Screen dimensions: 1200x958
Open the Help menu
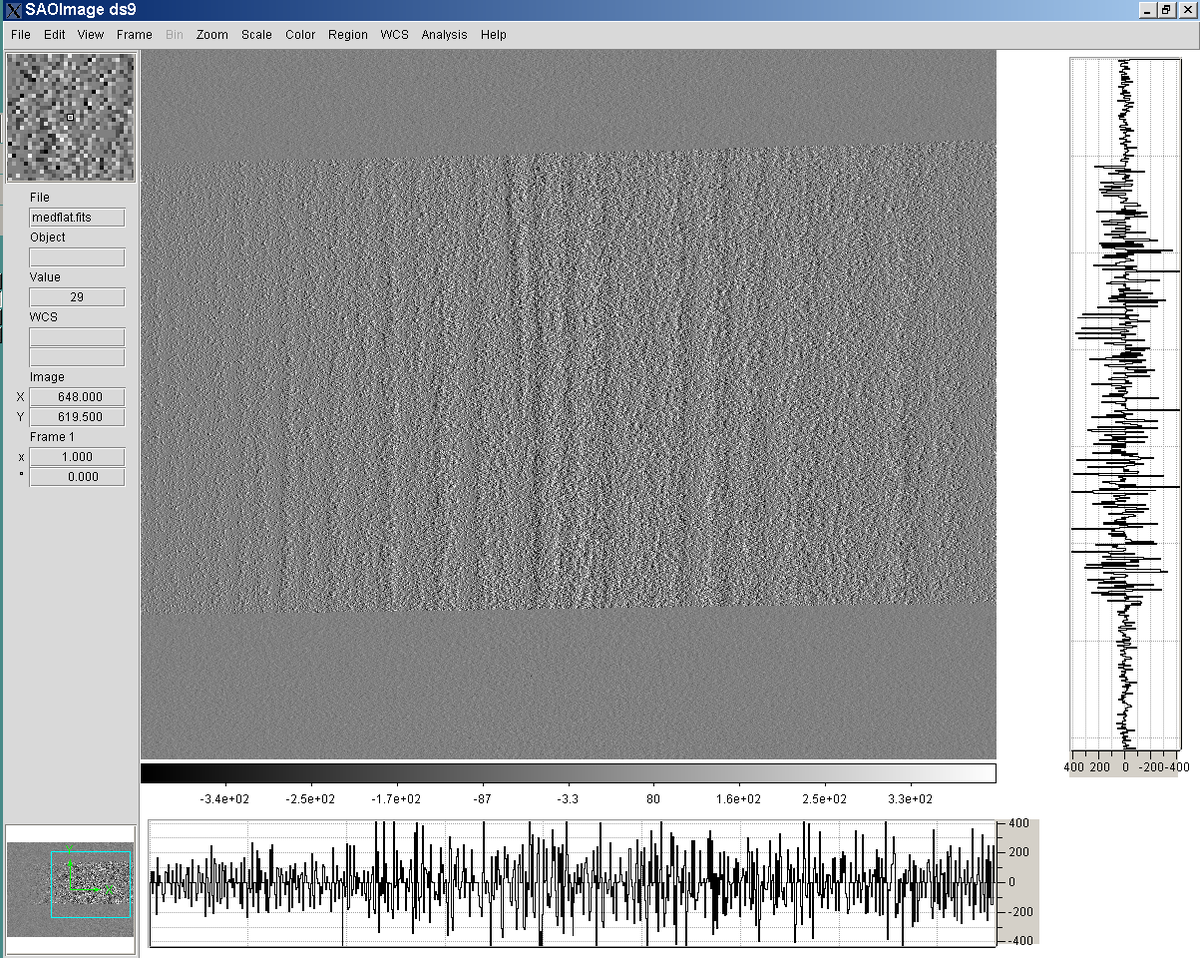[x=493, y=34]
